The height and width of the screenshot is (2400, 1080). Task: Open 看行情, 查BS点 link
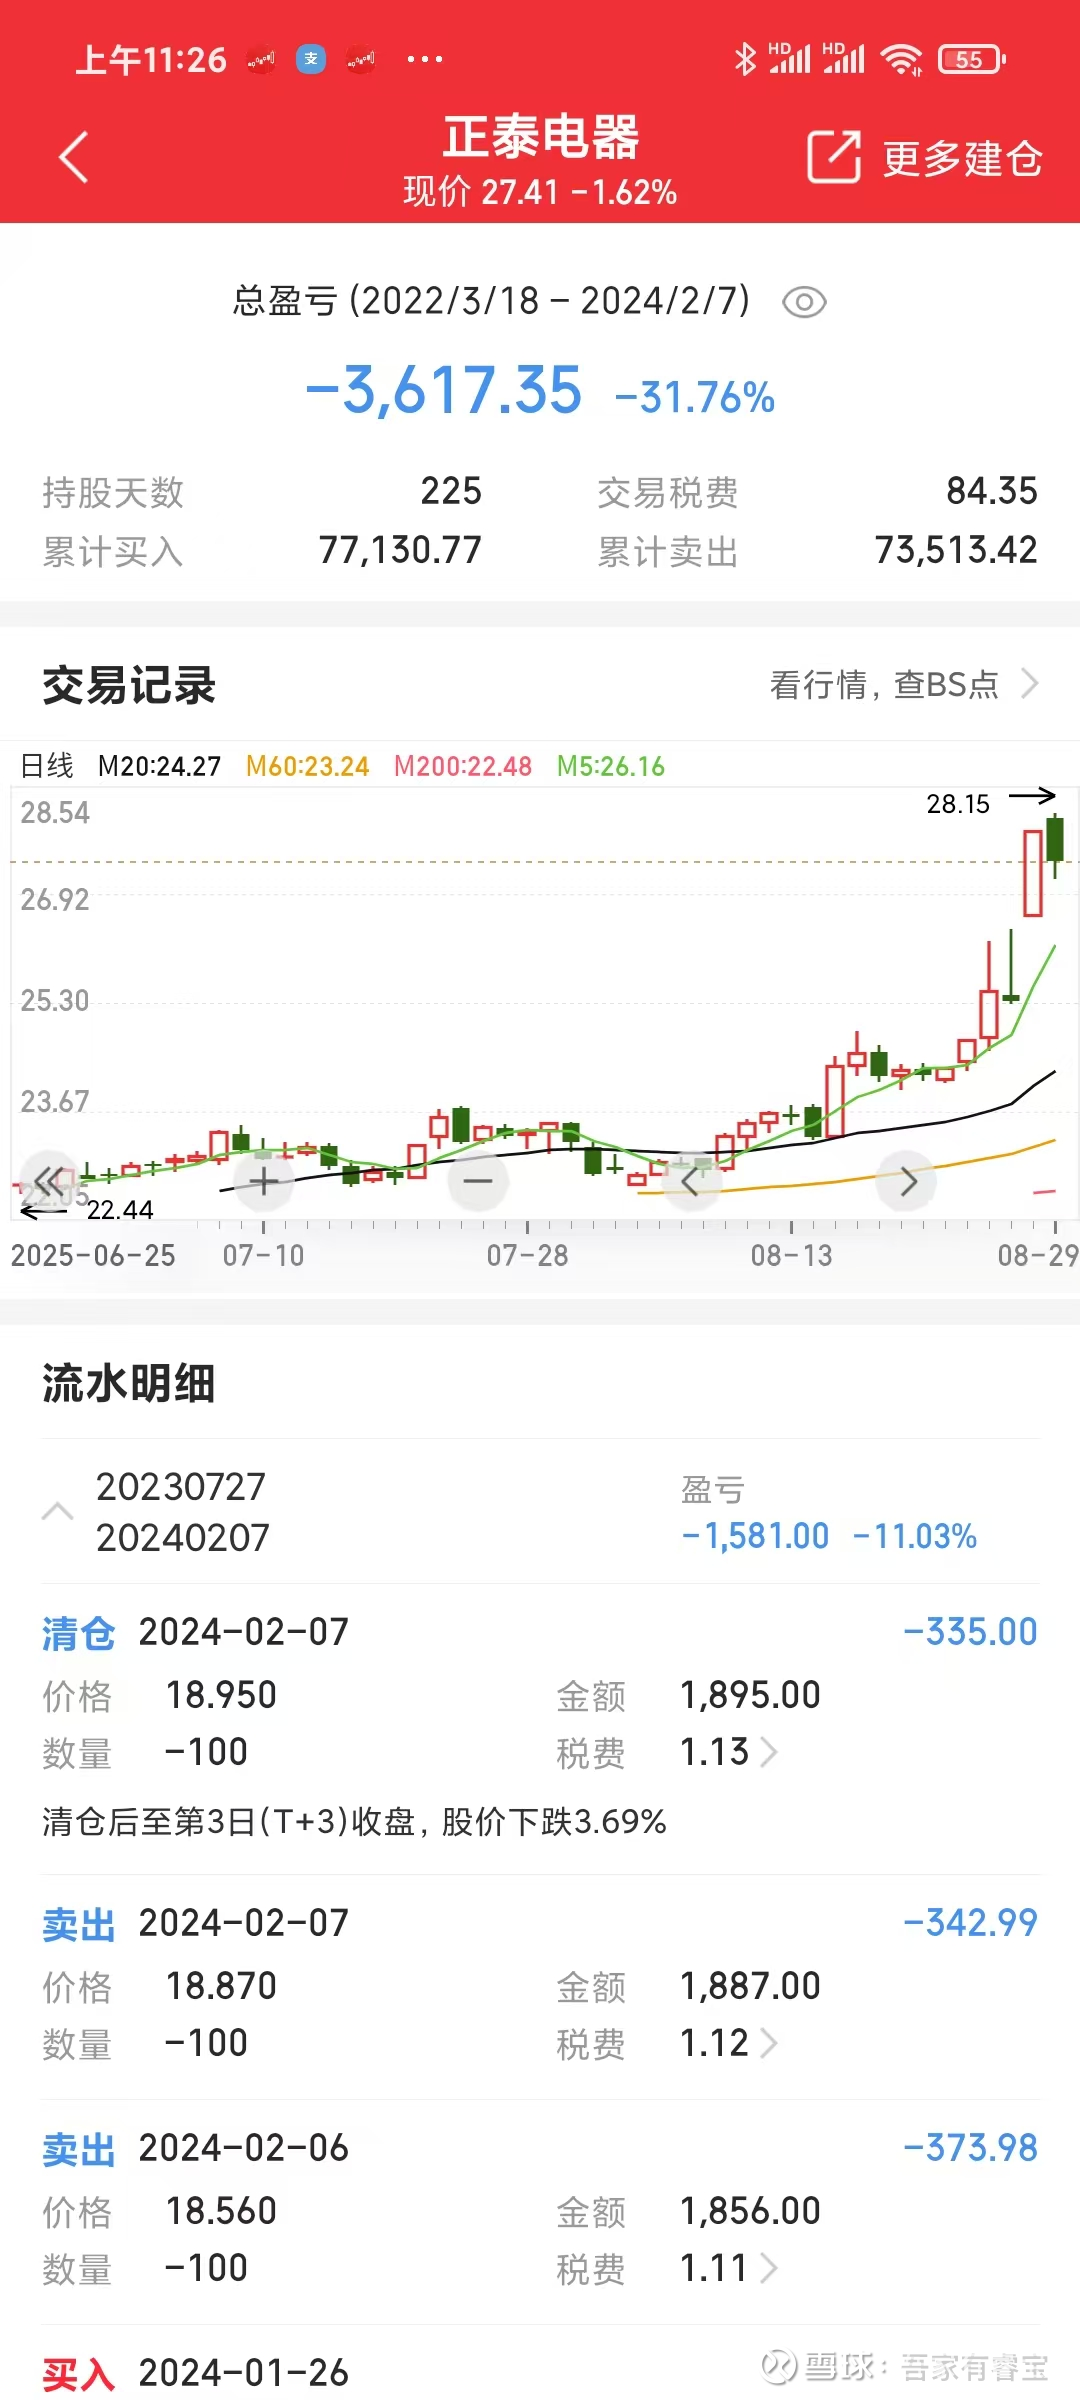(x=884, y=685)
